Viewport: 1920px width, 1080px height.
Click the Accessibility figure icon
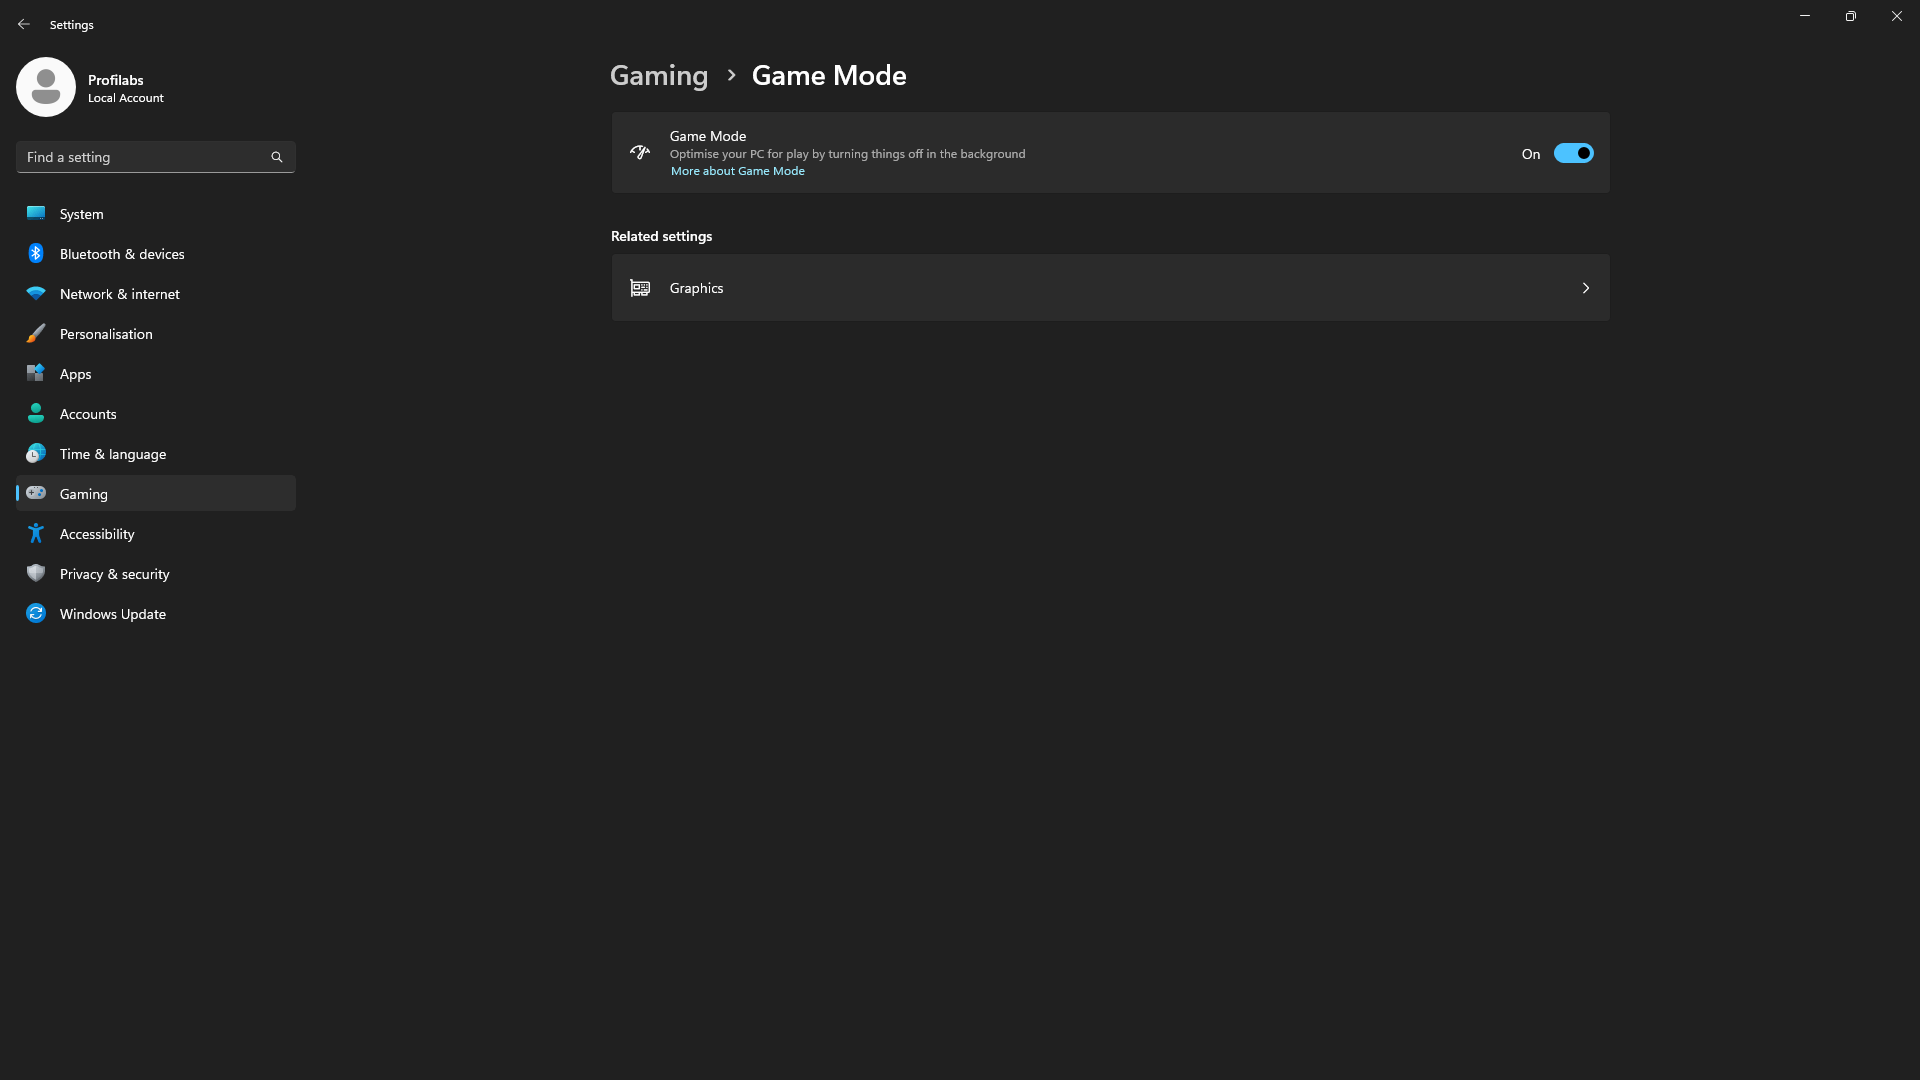36,533
